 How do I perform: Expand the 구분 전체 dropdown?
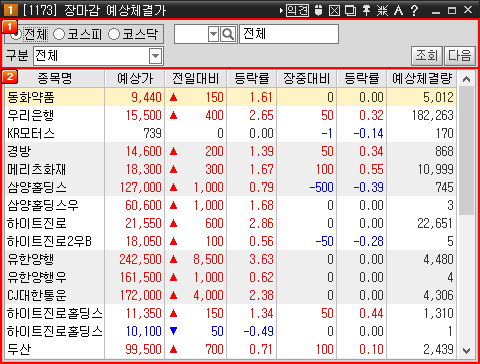[155, 56]
